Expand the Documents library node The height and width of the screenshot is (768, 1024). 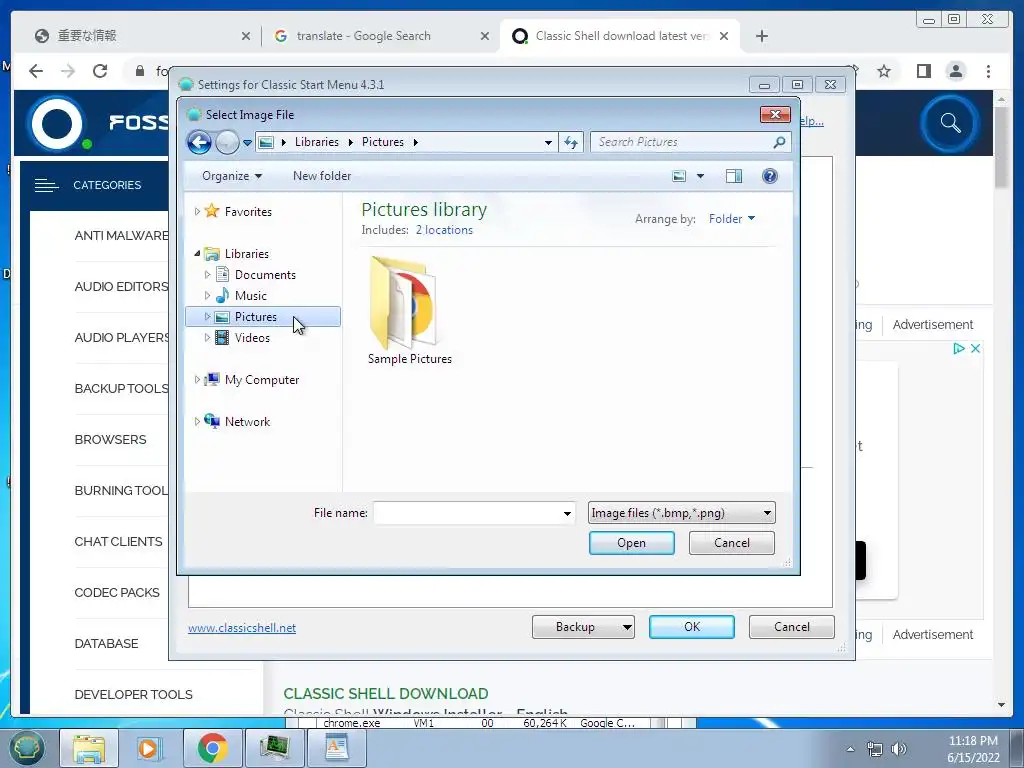click(208, 275)
